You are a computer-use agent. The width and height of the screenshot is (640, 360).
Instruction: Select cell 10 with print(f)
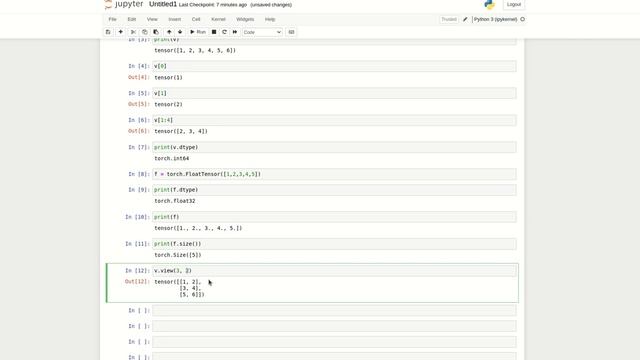tap(334, 217)
